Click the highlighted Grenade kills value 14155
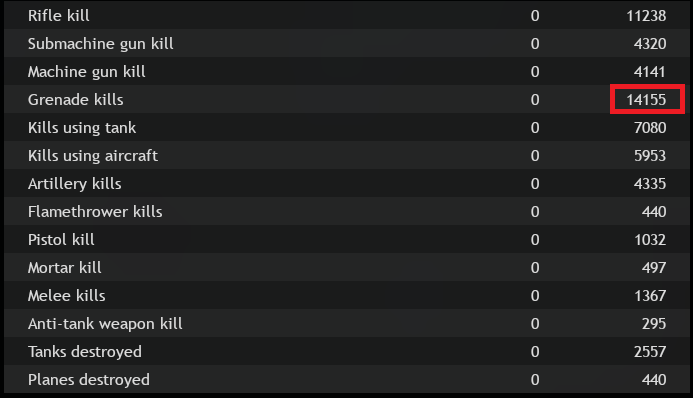The height and width of the screenshot is (398, 693). pyautogui.click(x=646, y=100)
